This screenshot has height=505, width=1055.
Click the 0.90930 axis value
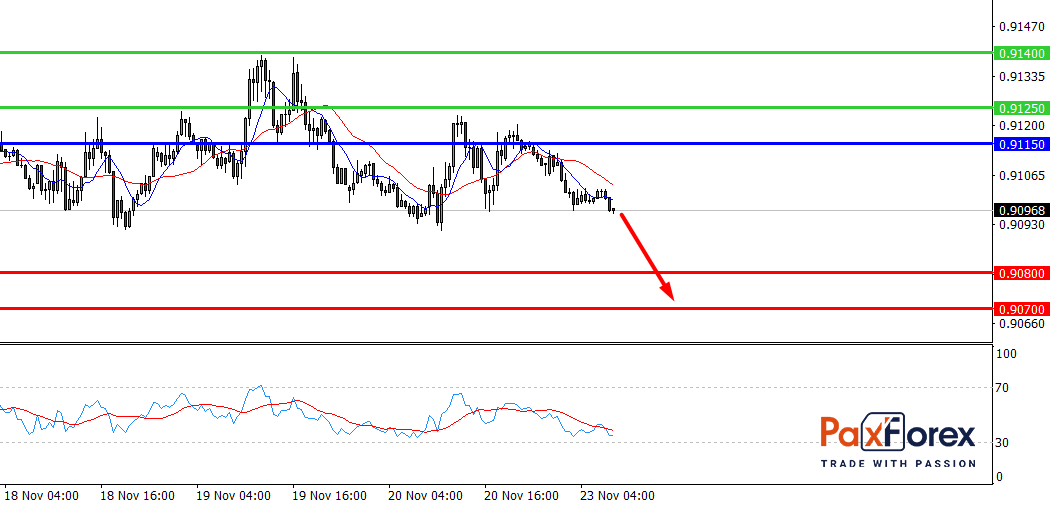(x=1021, y=225)
